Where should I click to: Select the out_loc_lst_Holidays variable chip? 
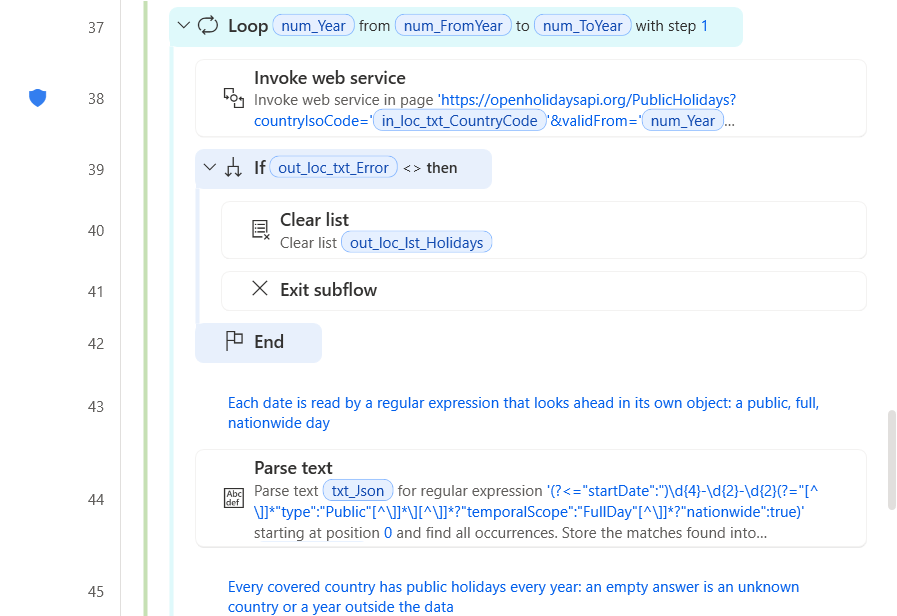point(416,243)
